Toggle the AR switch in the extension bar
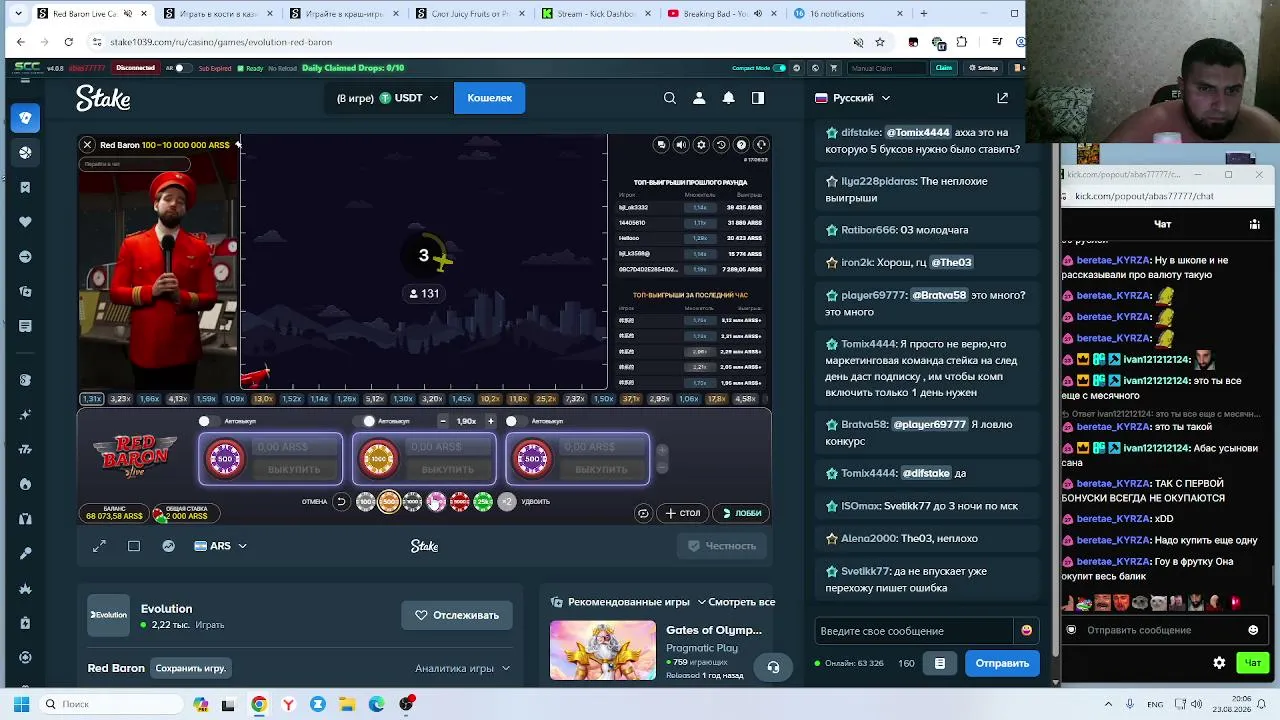 click(182, 68)
